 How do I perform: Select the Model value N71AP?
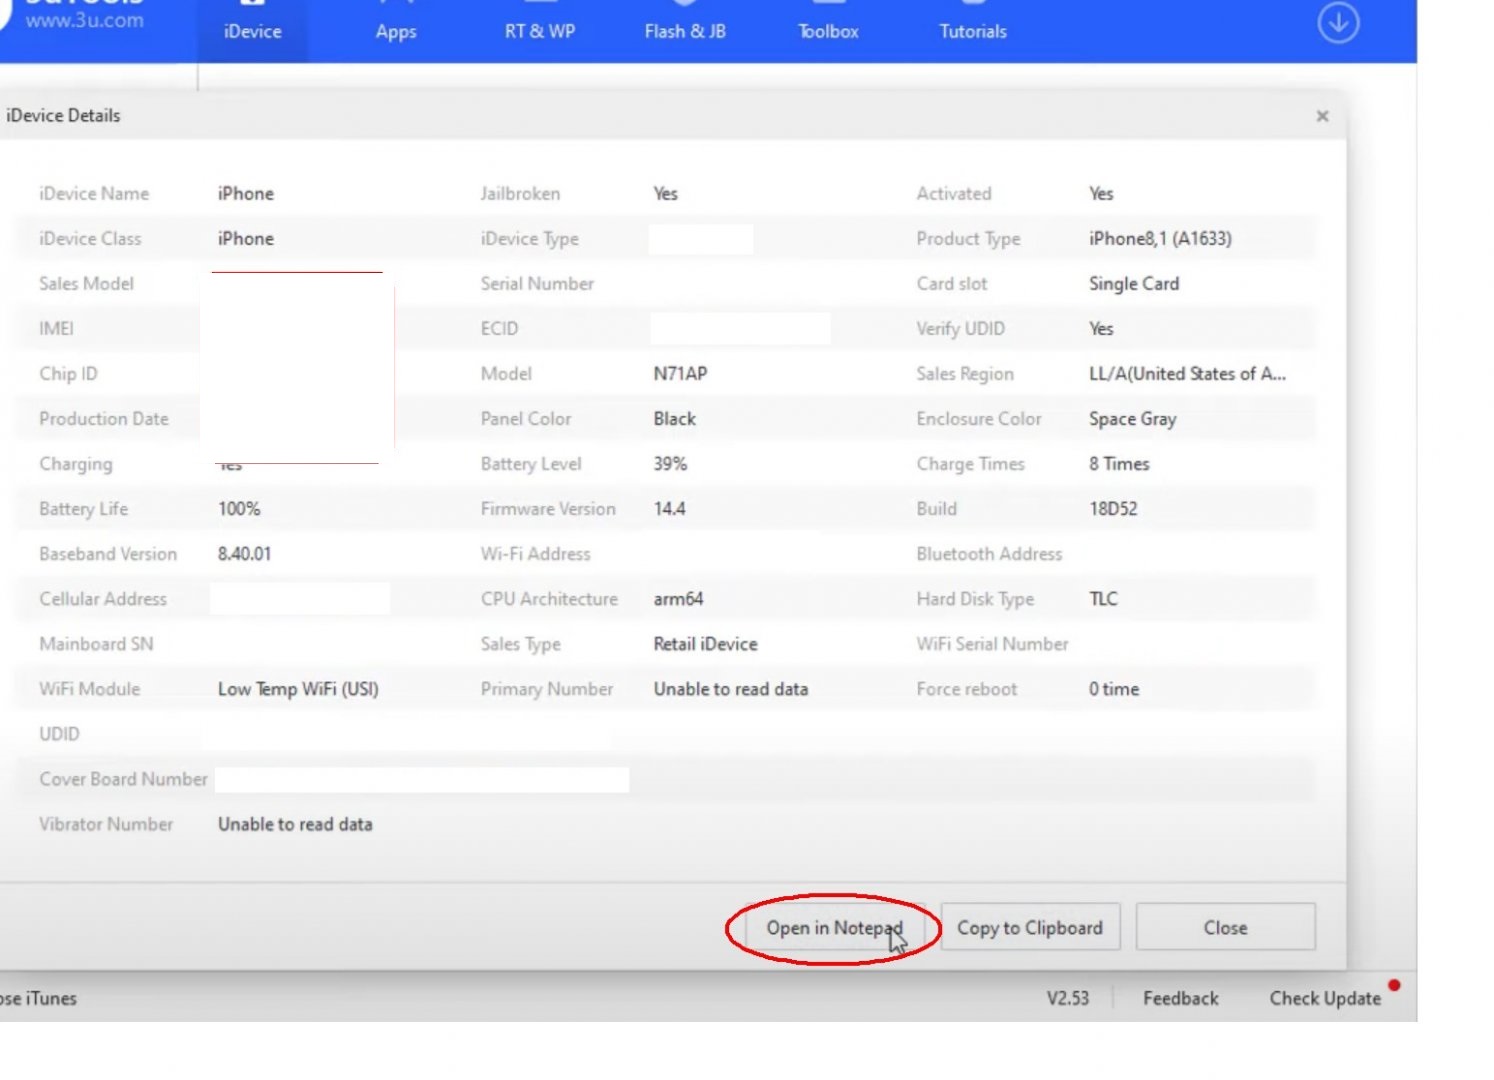680,374
